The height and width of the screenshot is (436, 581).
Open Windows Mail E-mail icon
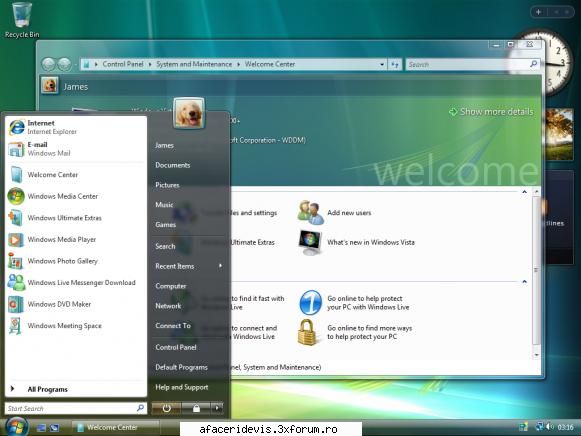[x=16, y=149]
